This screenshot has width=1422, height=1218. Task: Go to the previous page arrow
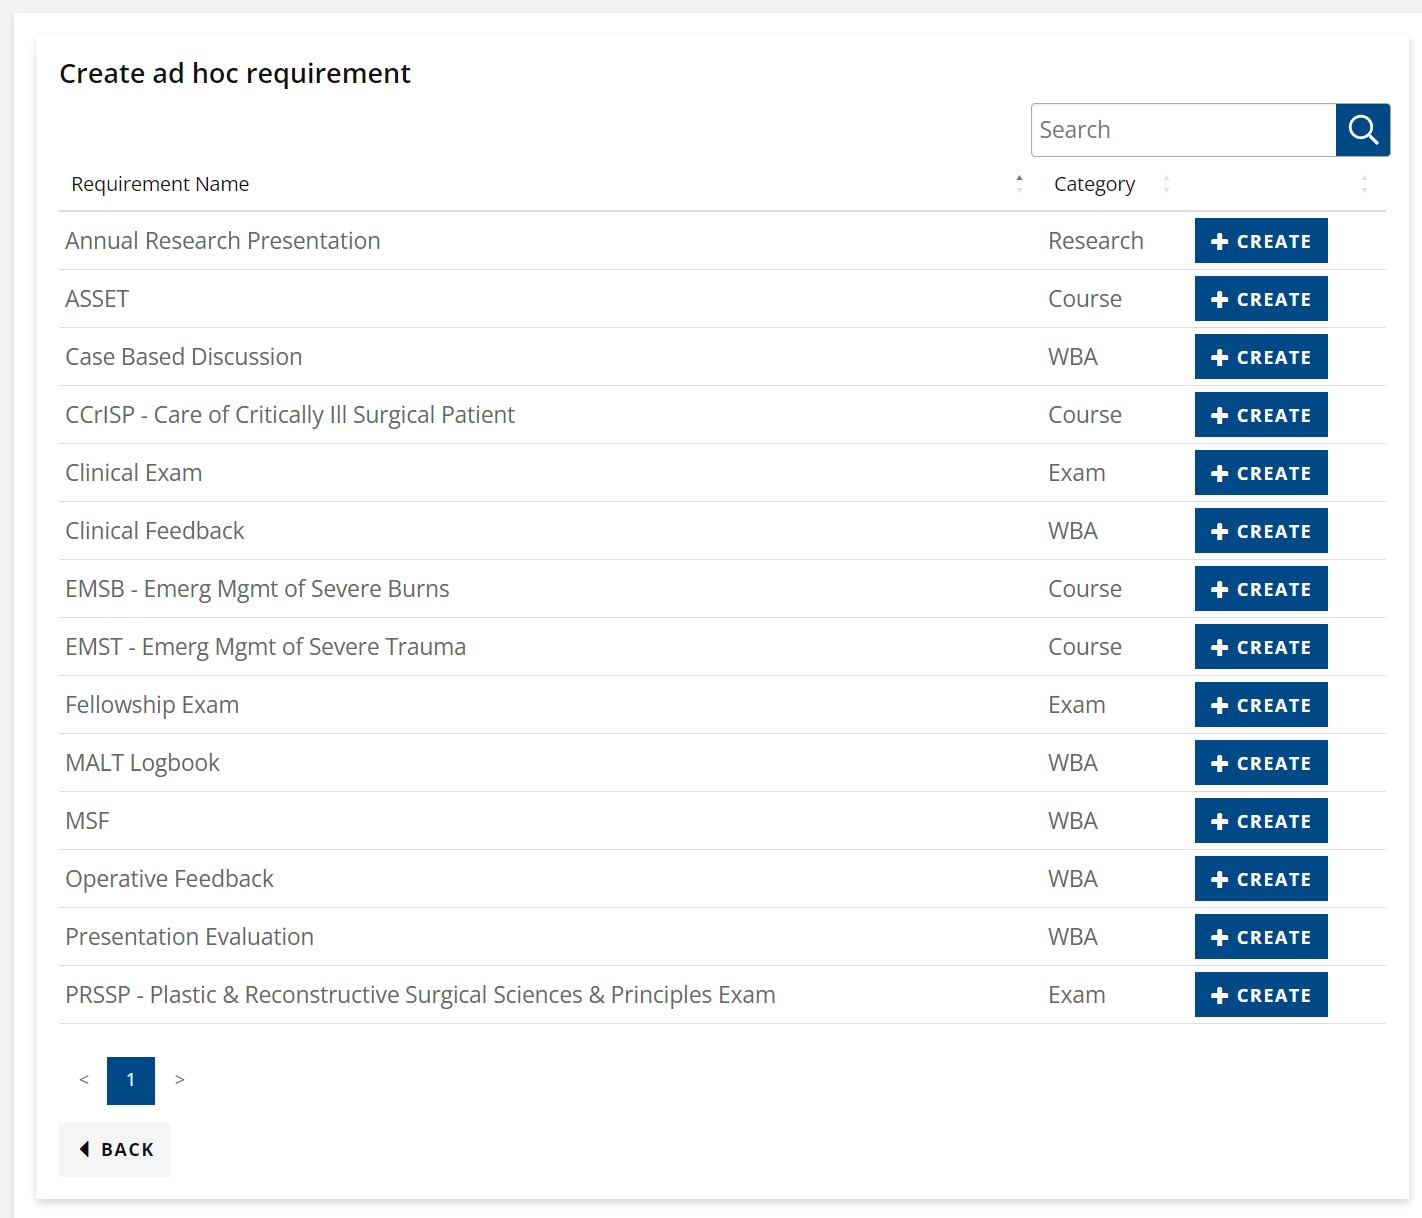[x=84, y=1080]
